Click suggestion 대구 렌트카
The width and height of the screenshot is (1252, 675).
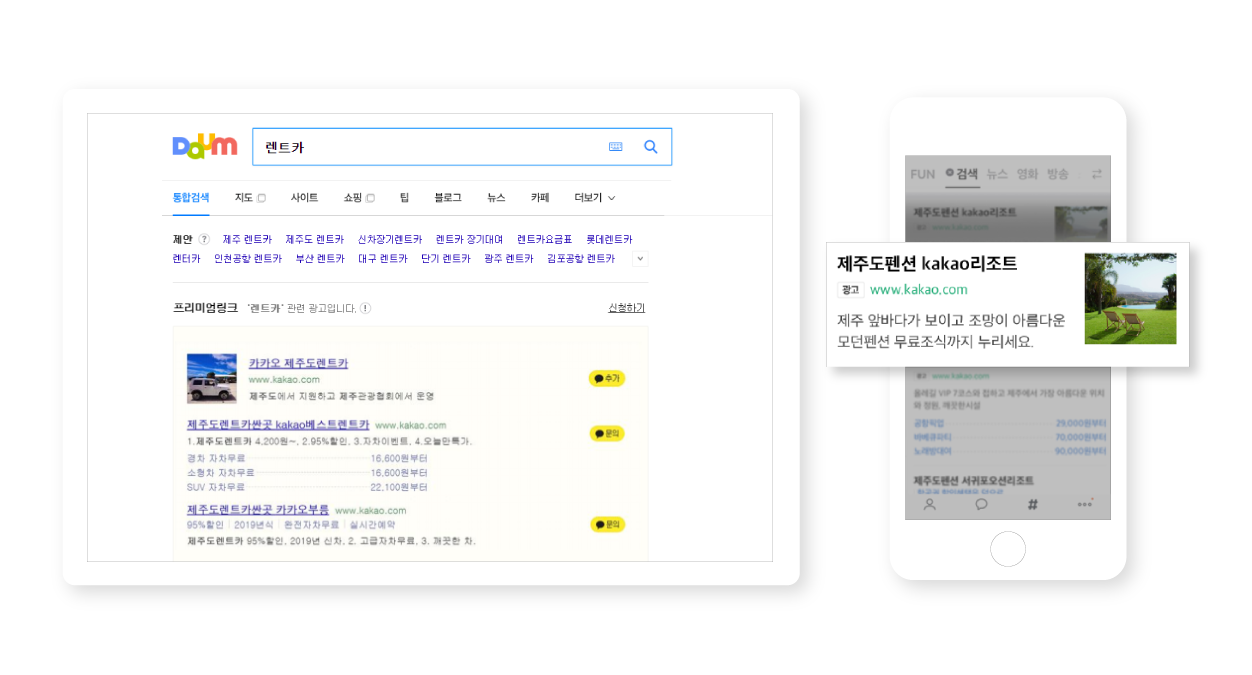pyautogui.click(x=383, y=259)
